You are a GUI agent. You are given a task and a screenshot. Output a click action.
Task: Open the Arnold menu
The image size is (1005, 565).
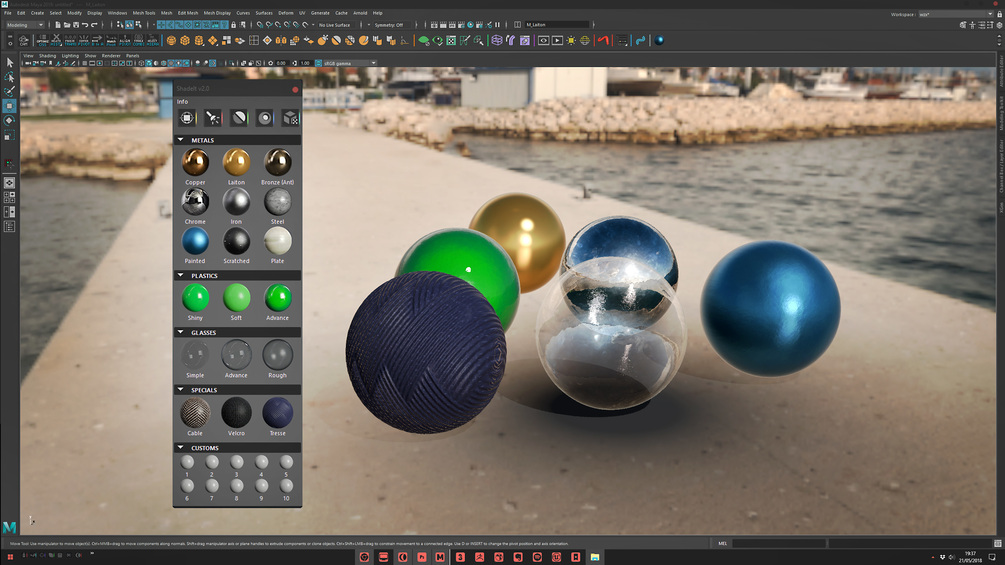tap(360, 13)
